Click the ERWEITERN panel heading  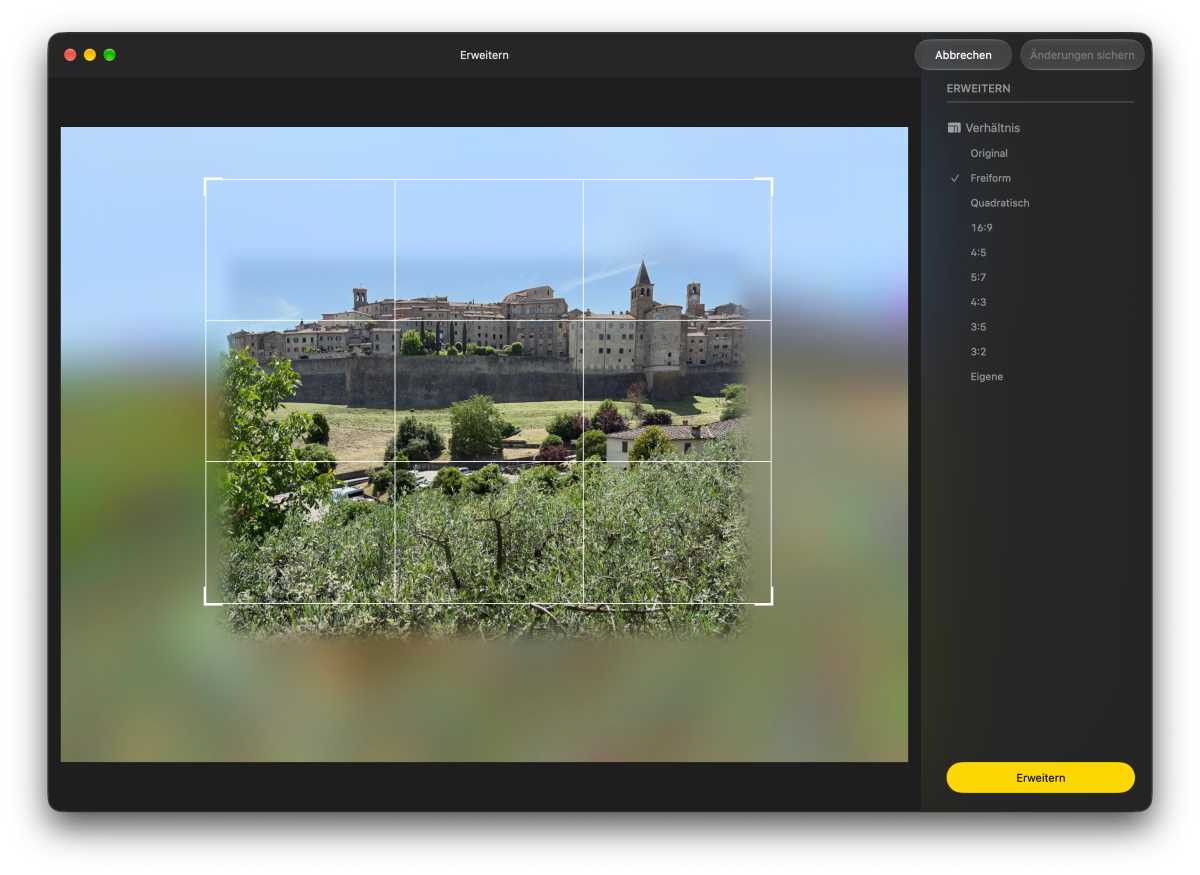pos(978,89)
